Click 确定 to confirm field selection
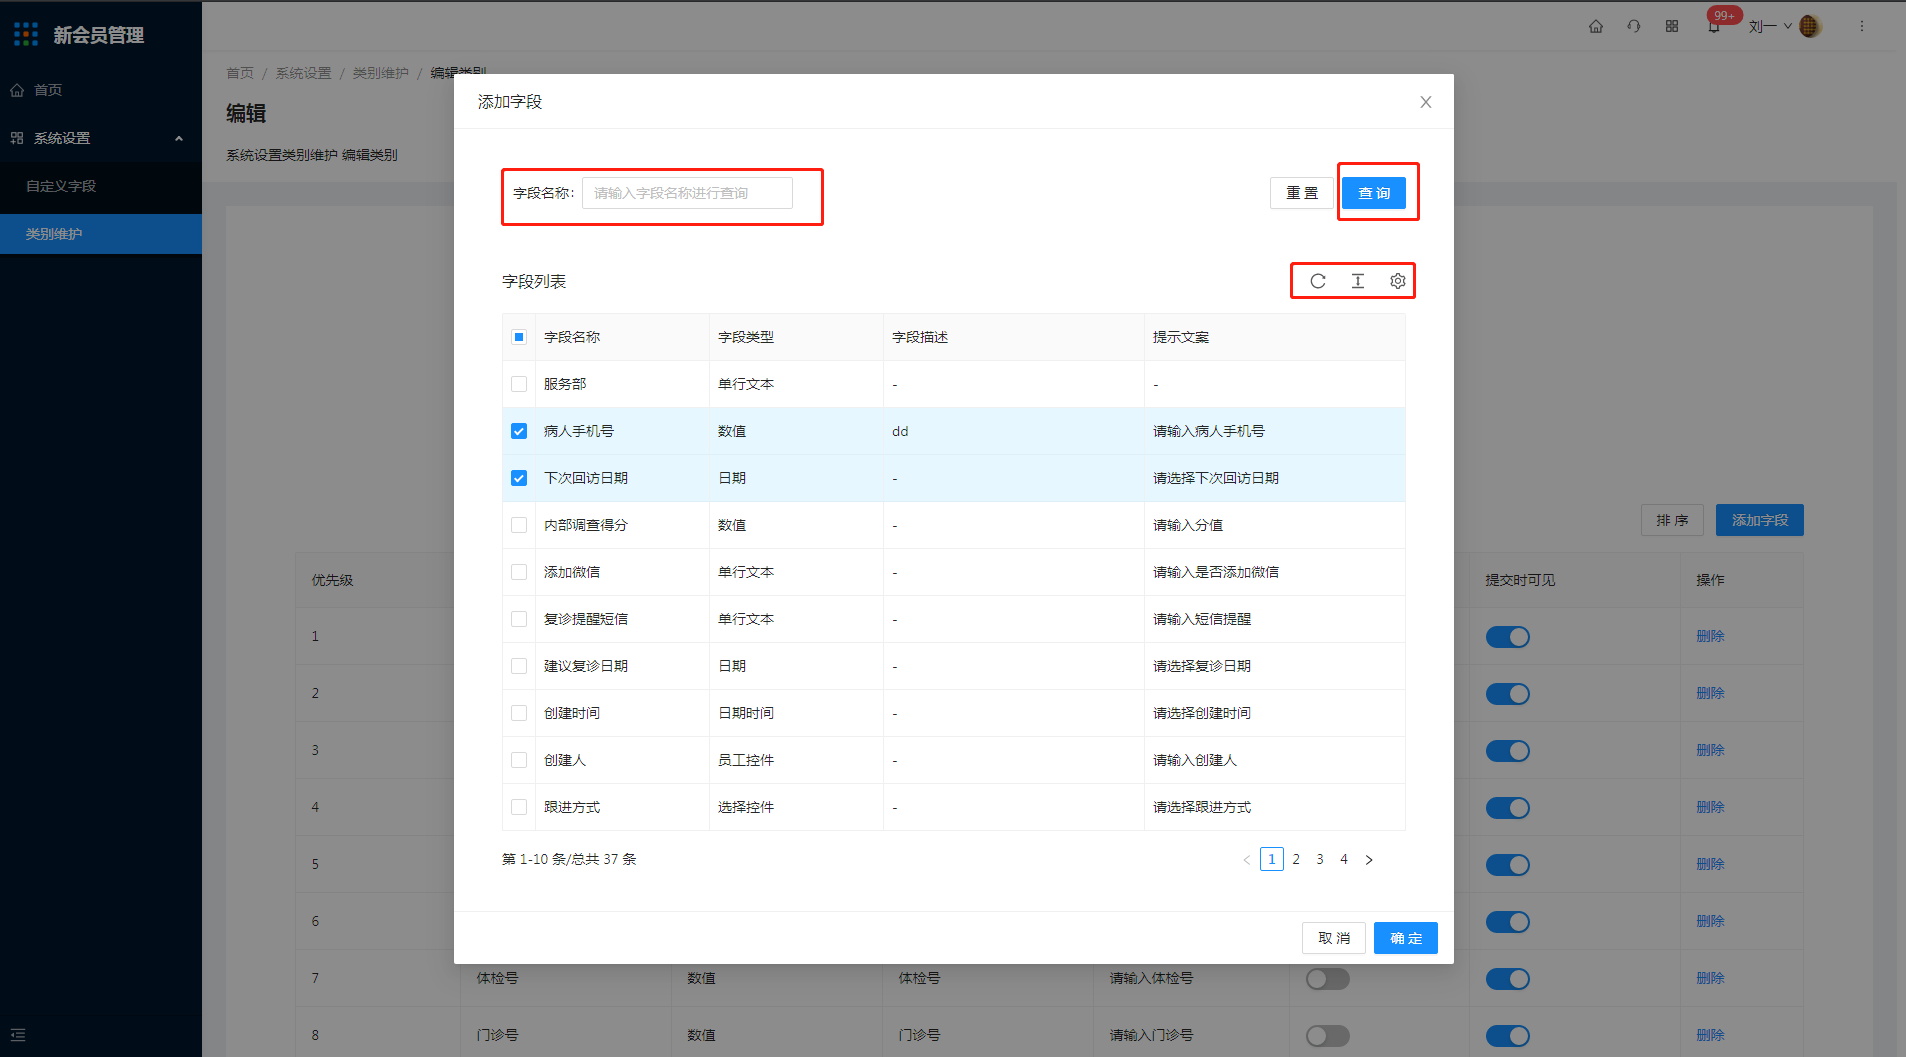 point(1406,938)
